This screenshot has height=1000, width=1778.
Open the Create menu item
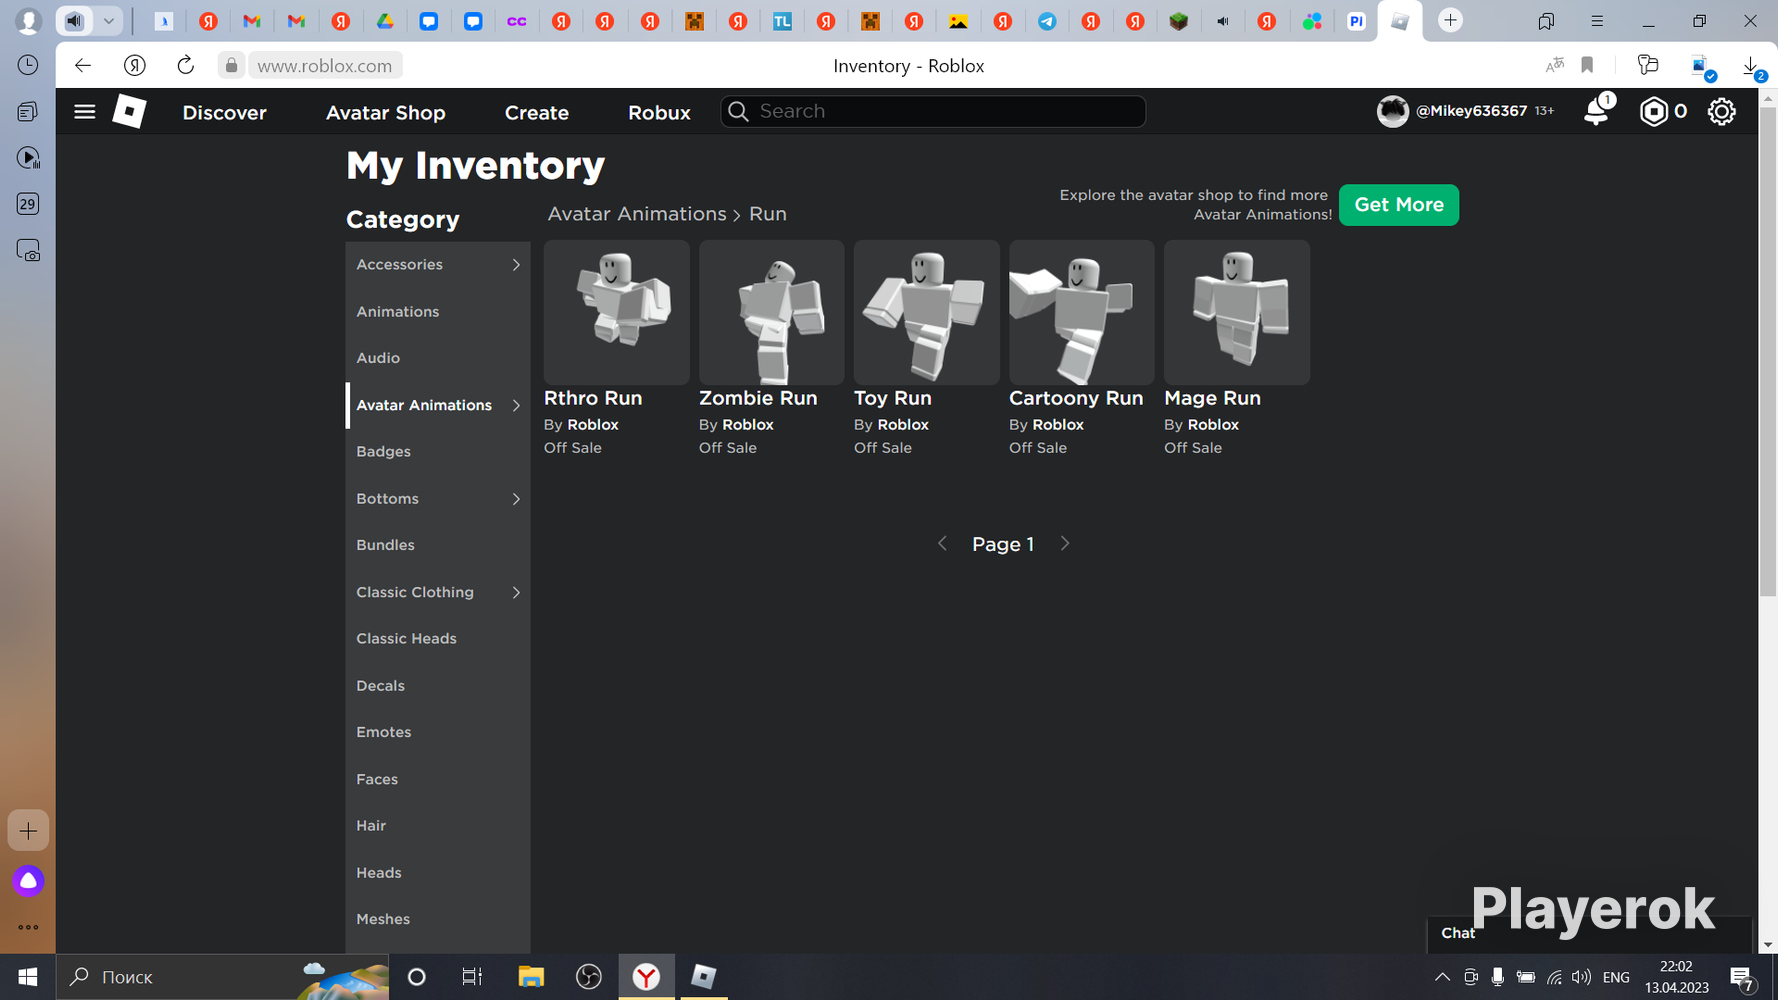(537, 113)
